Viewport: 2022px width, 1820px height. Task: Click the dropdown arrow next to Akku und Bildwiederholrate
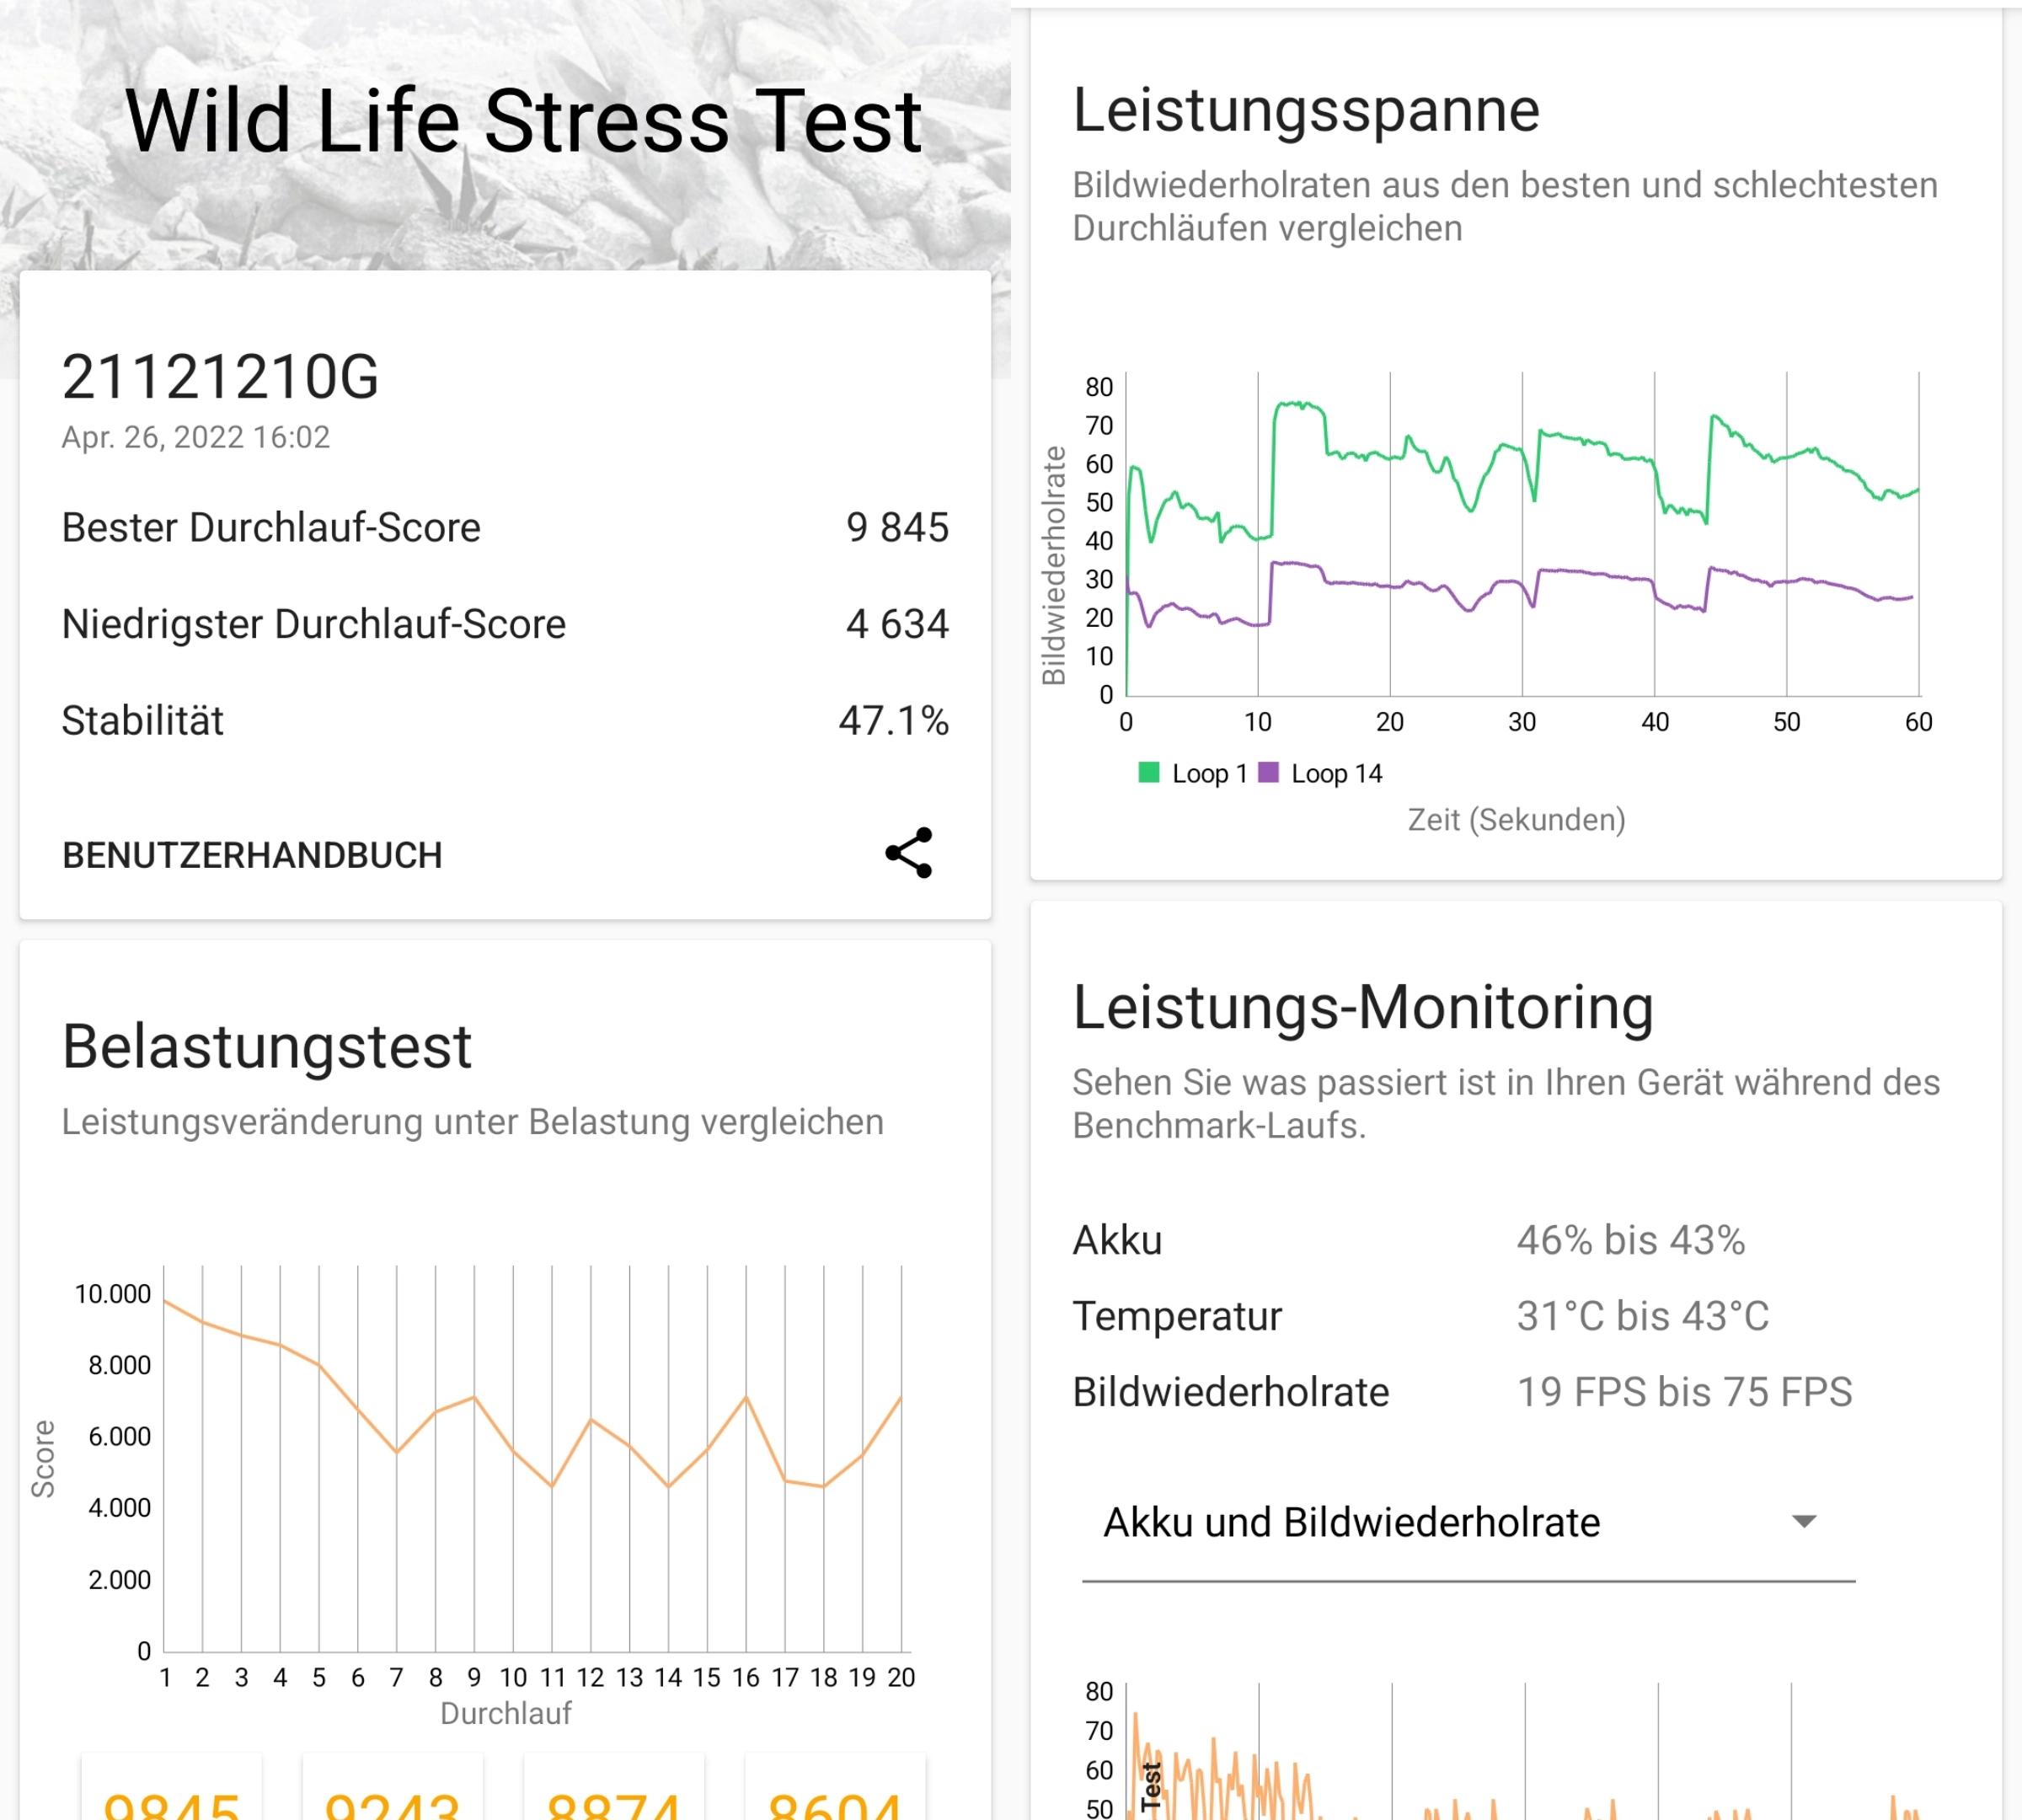pyautogui.click(x=1804, y=1522)
